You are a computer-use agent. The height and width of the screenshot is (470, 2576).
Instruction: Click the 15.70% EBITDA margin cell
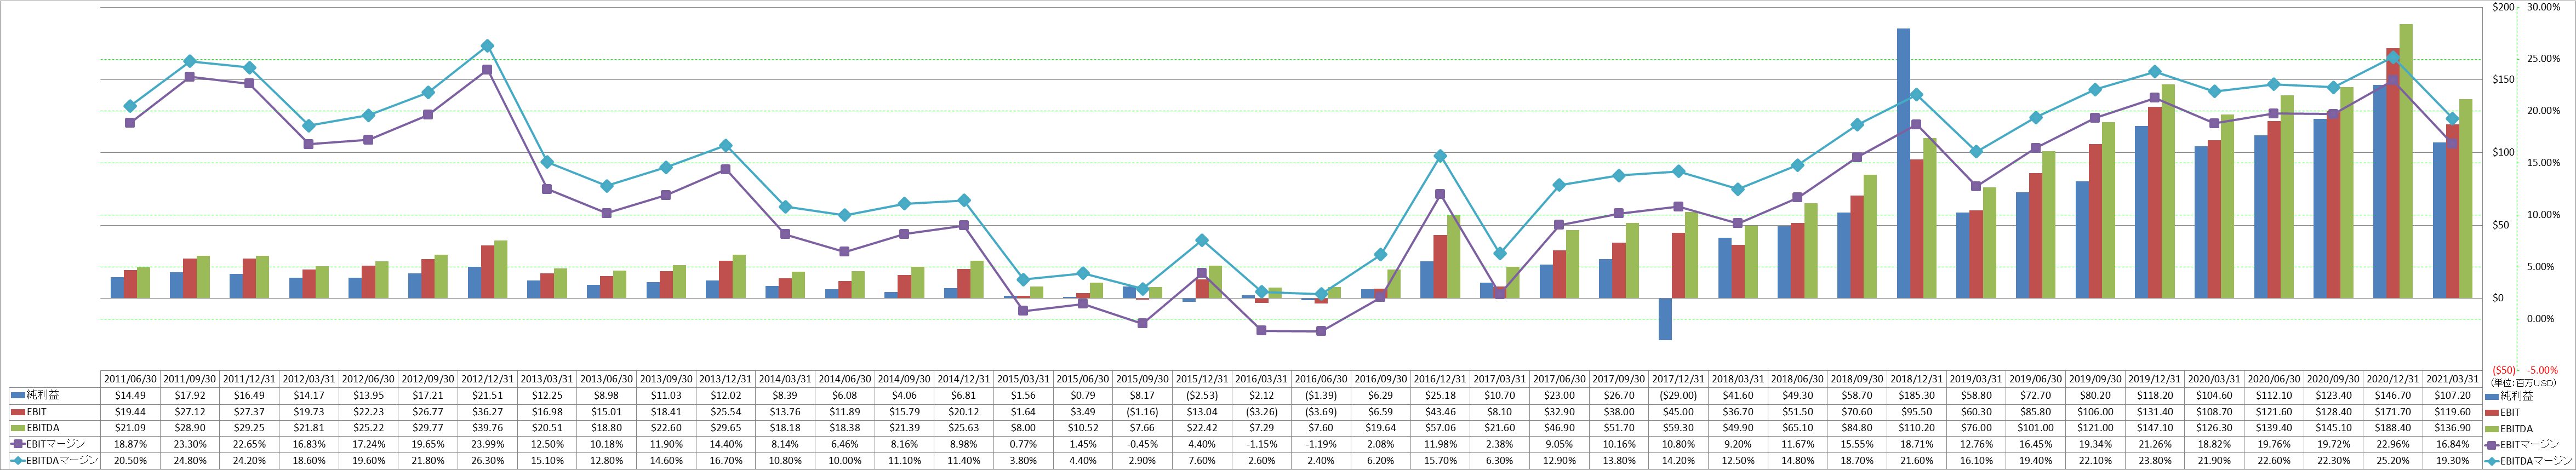(1440, 460)
